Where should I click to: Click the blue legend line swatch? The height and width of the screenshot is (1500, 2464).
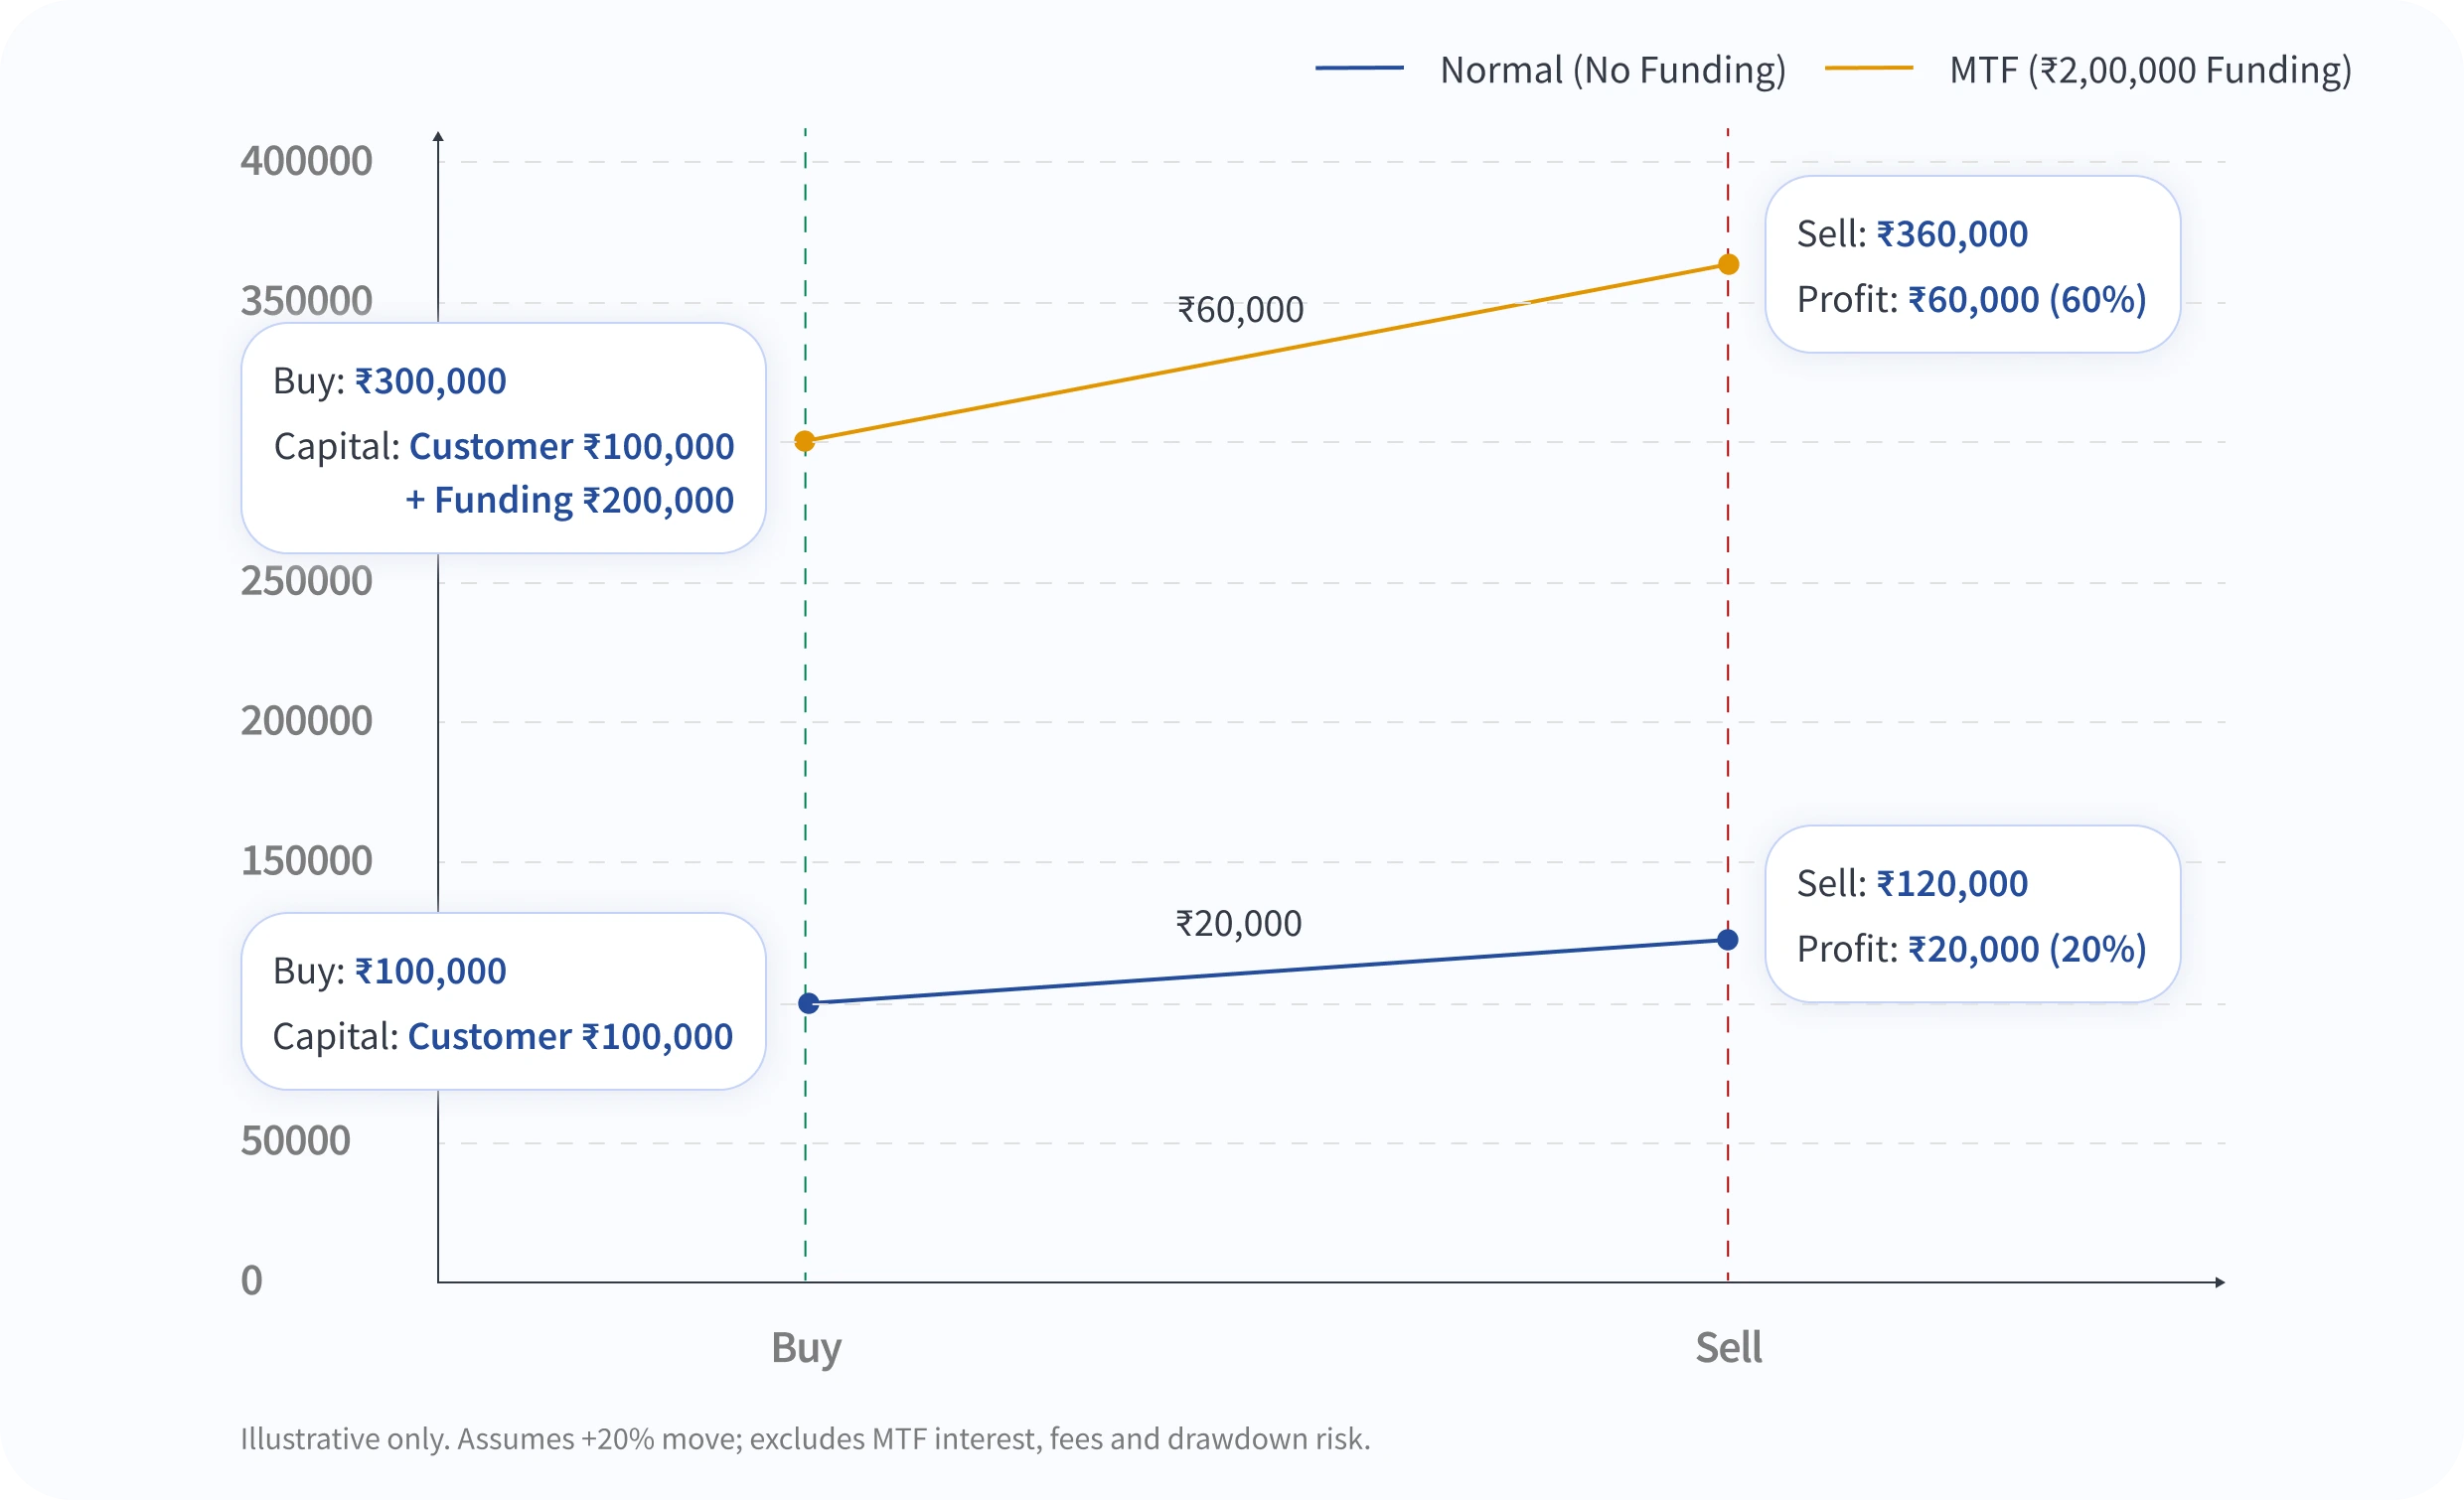(x=1359, y=68)
